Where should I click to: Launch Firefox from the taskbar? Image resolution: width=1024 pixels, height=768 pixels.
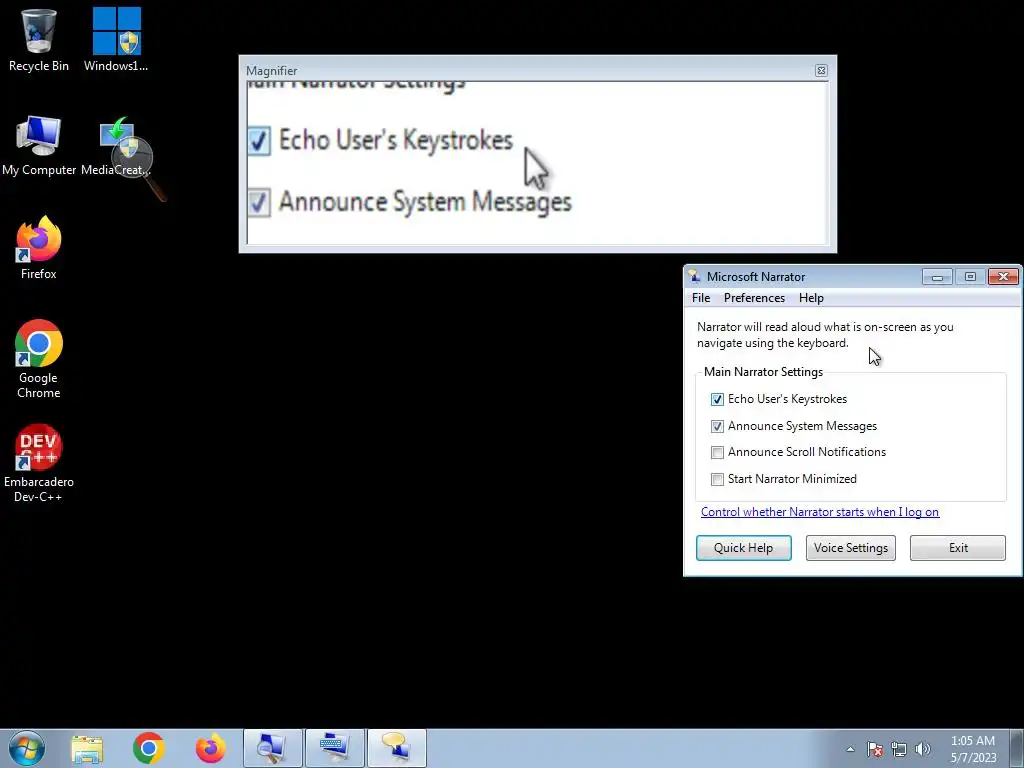[210, 748]
